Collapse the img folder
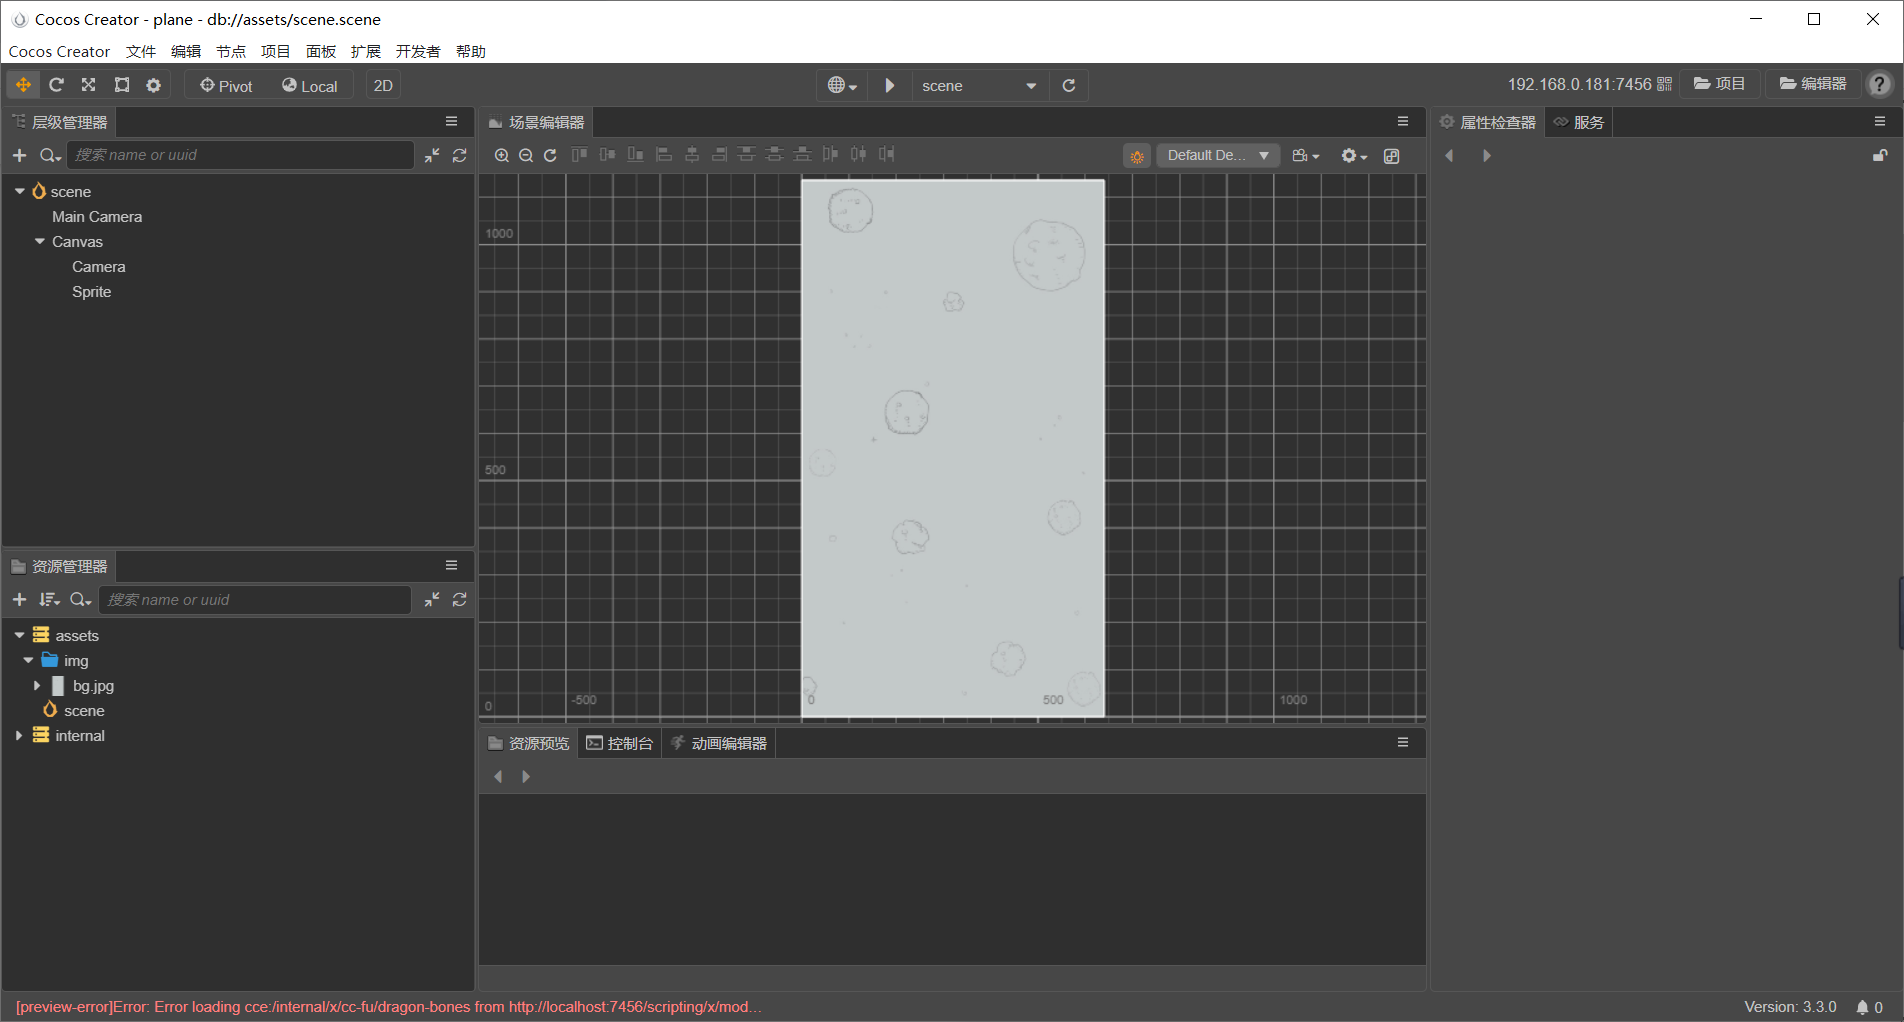 click(28, 660)
